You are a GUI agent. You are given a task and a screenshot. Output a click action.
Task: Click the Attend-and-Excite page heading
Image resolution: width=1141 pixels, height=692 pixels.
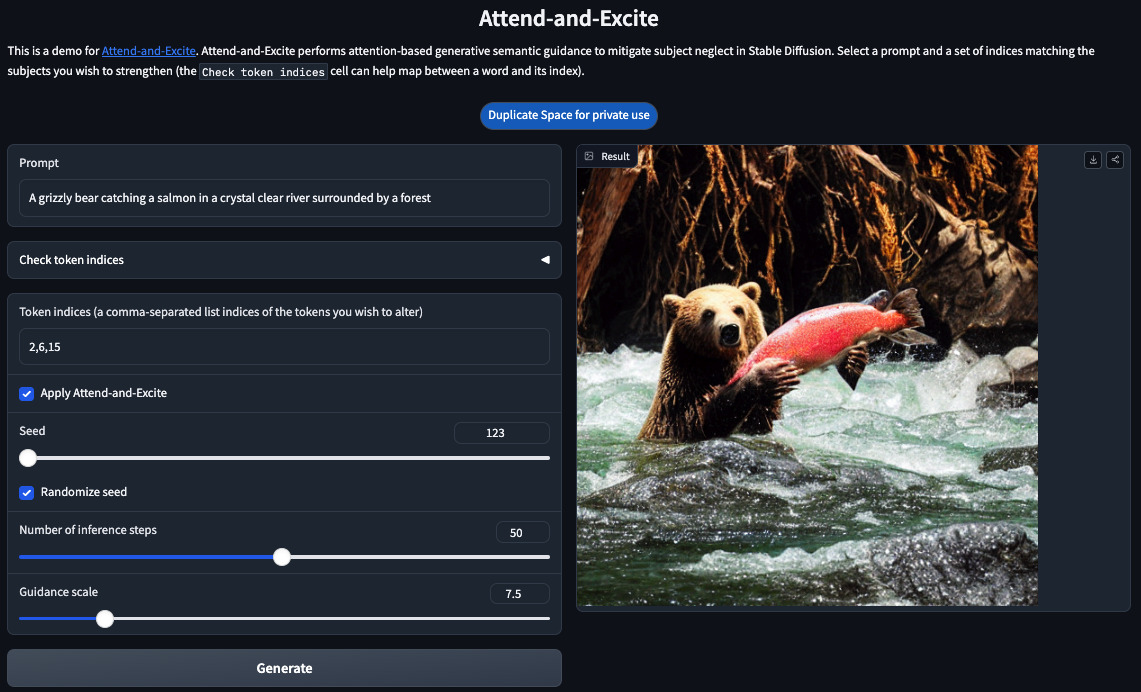click(568, 18)
